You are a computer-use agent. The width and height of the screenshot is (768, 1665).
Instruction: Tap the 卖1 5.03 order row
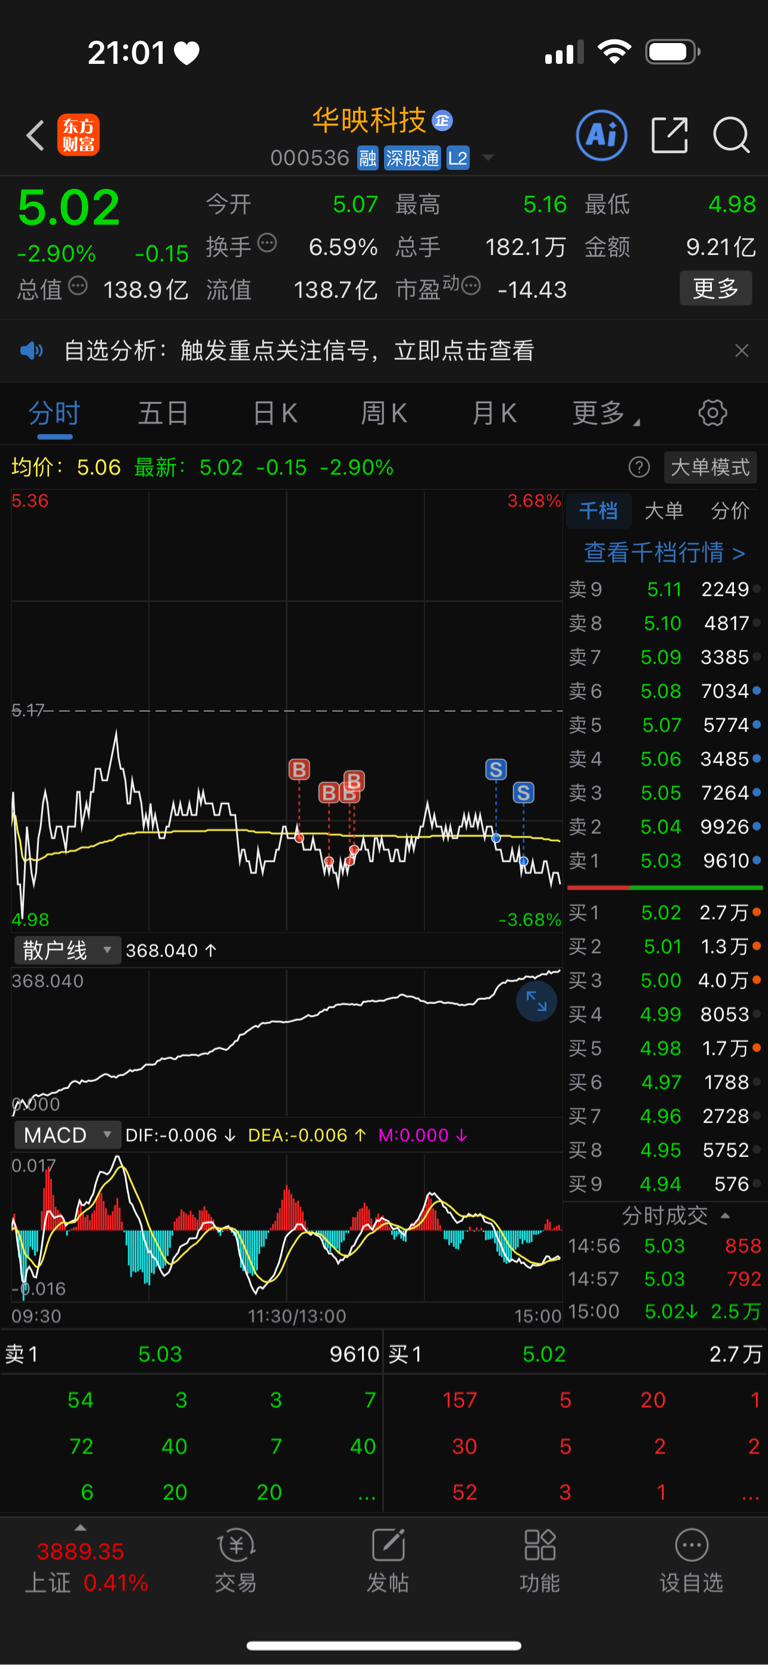pos(665,861)
